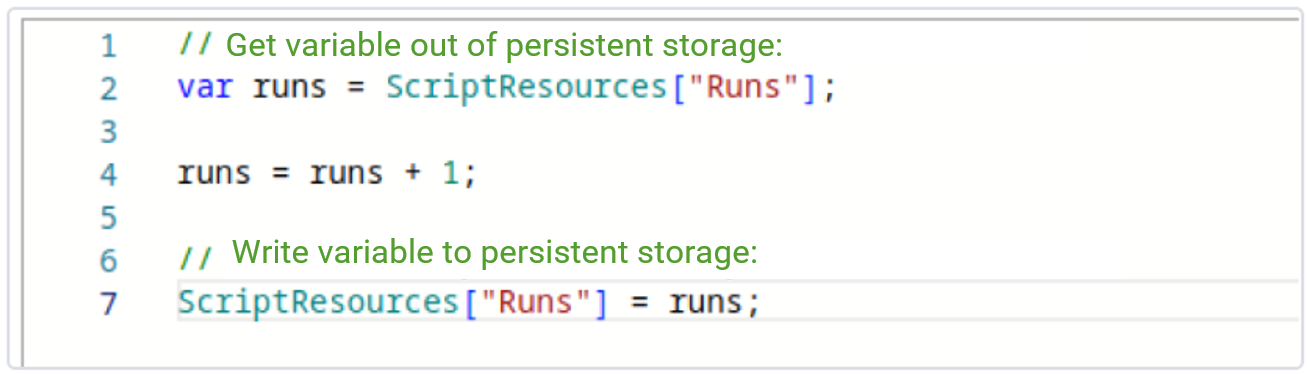Viewport: 1307px width, 374px height.
Task: Click line number 1 in gutter
Action: point(109,46)
